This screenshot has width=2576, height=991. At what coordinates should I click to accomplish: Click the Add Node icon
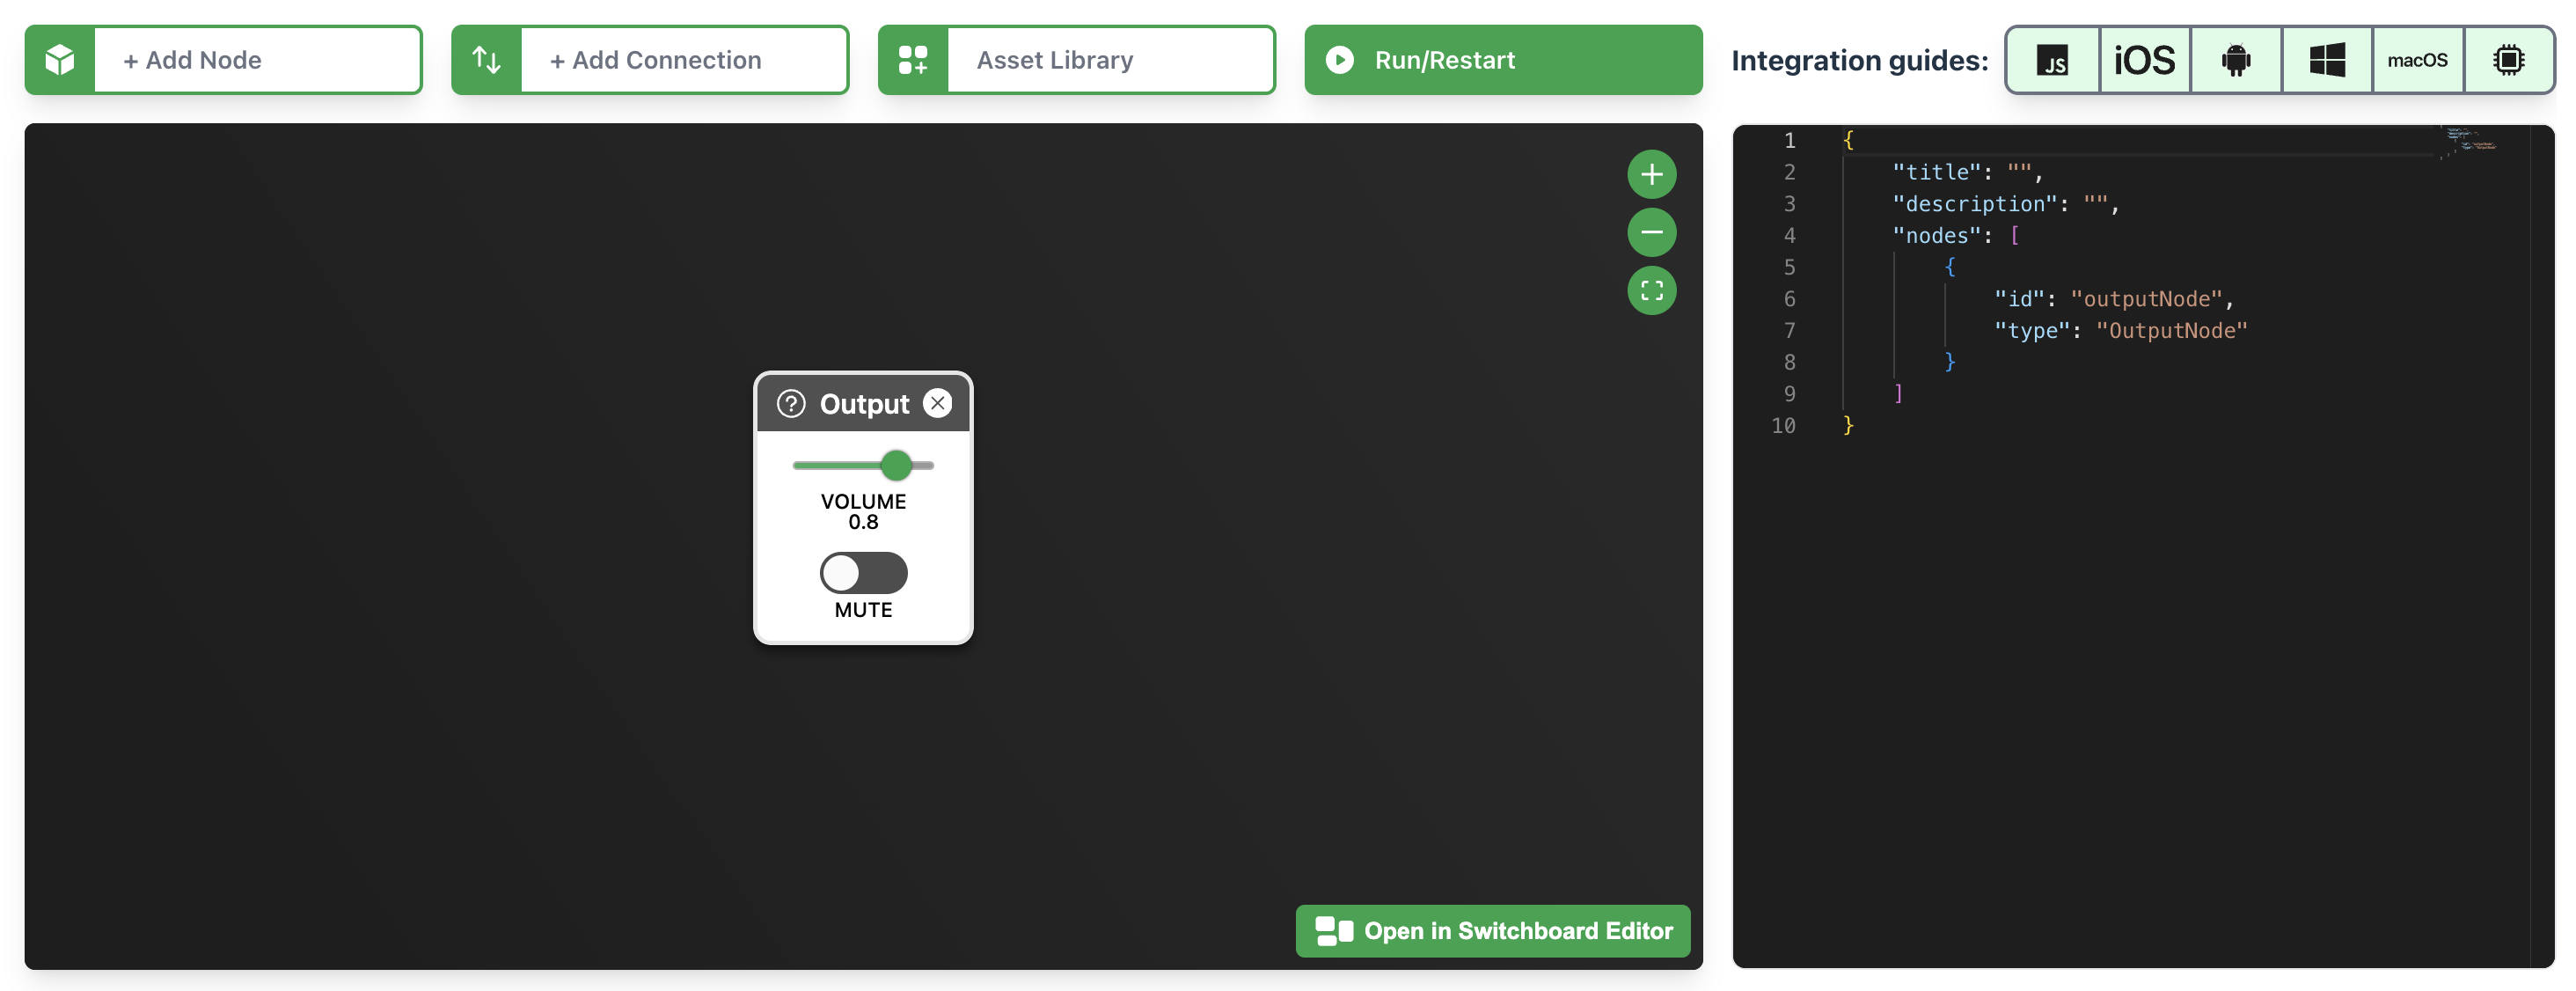(57, 57)
